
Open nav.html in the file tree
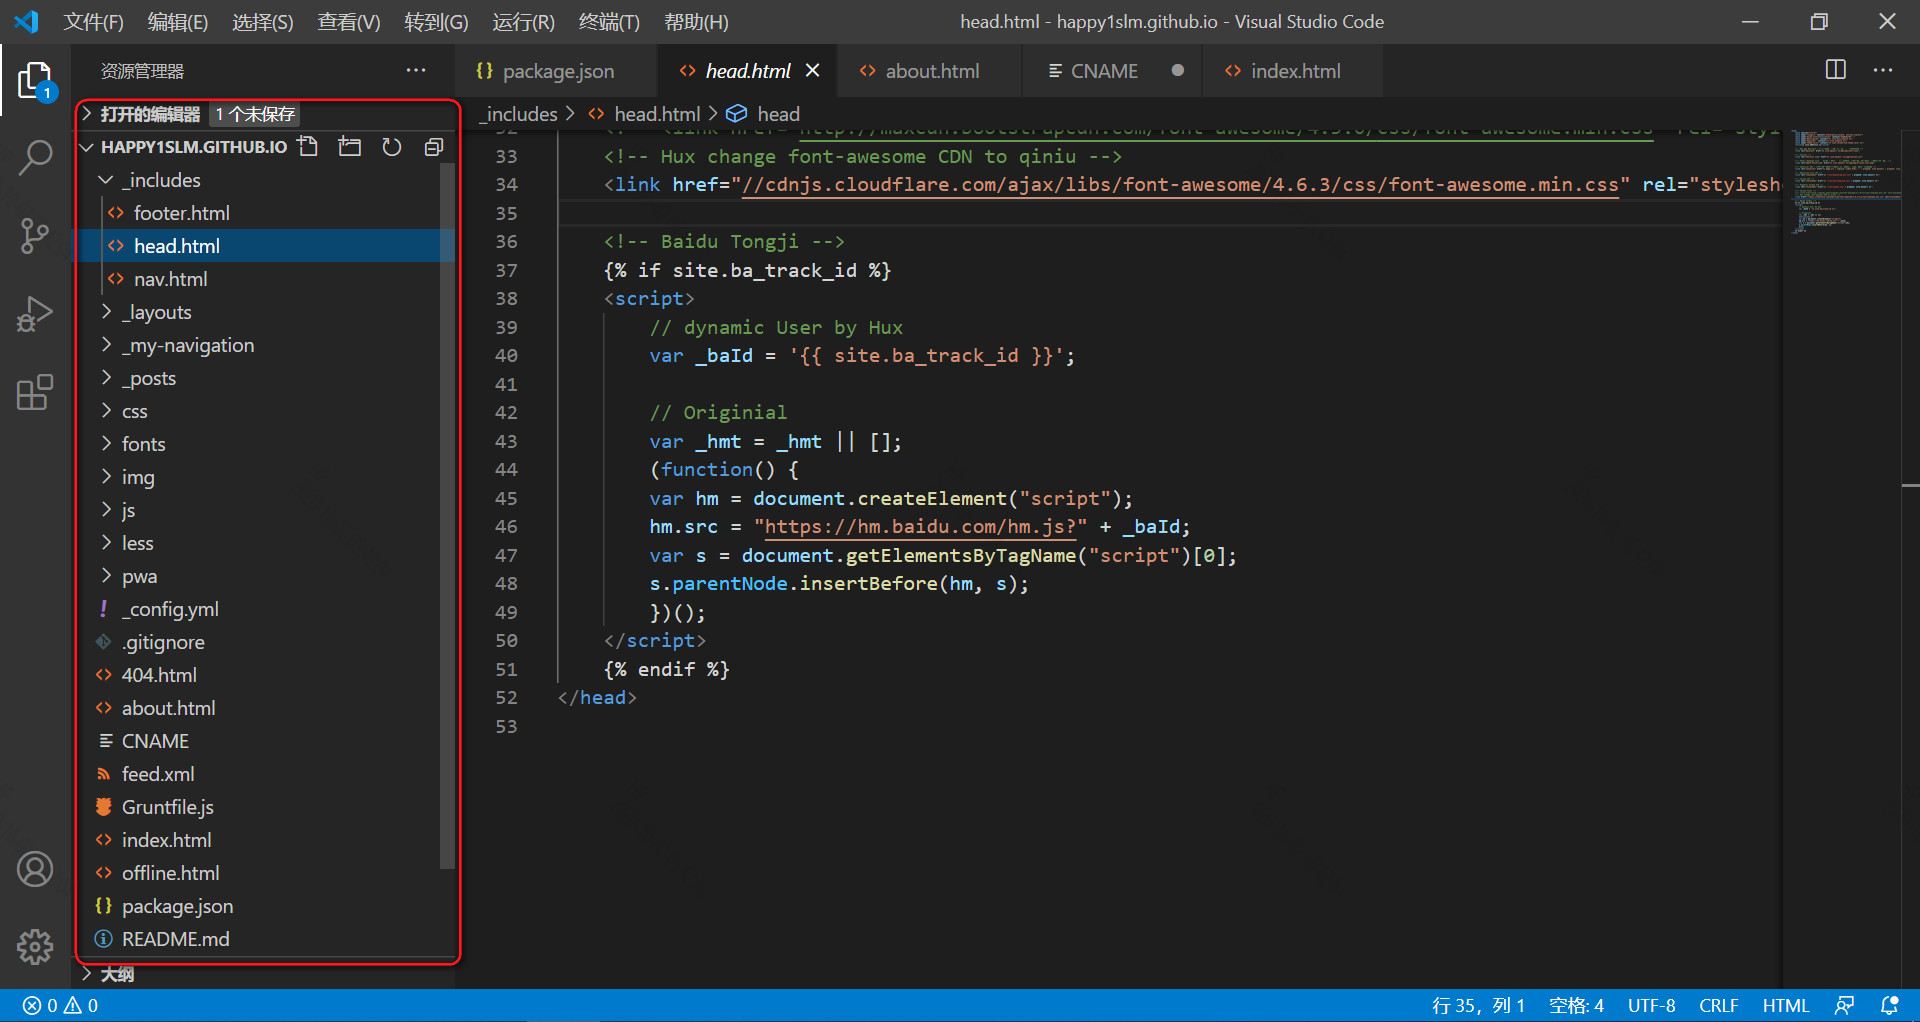pyautogui.click(x=170, y=279)
